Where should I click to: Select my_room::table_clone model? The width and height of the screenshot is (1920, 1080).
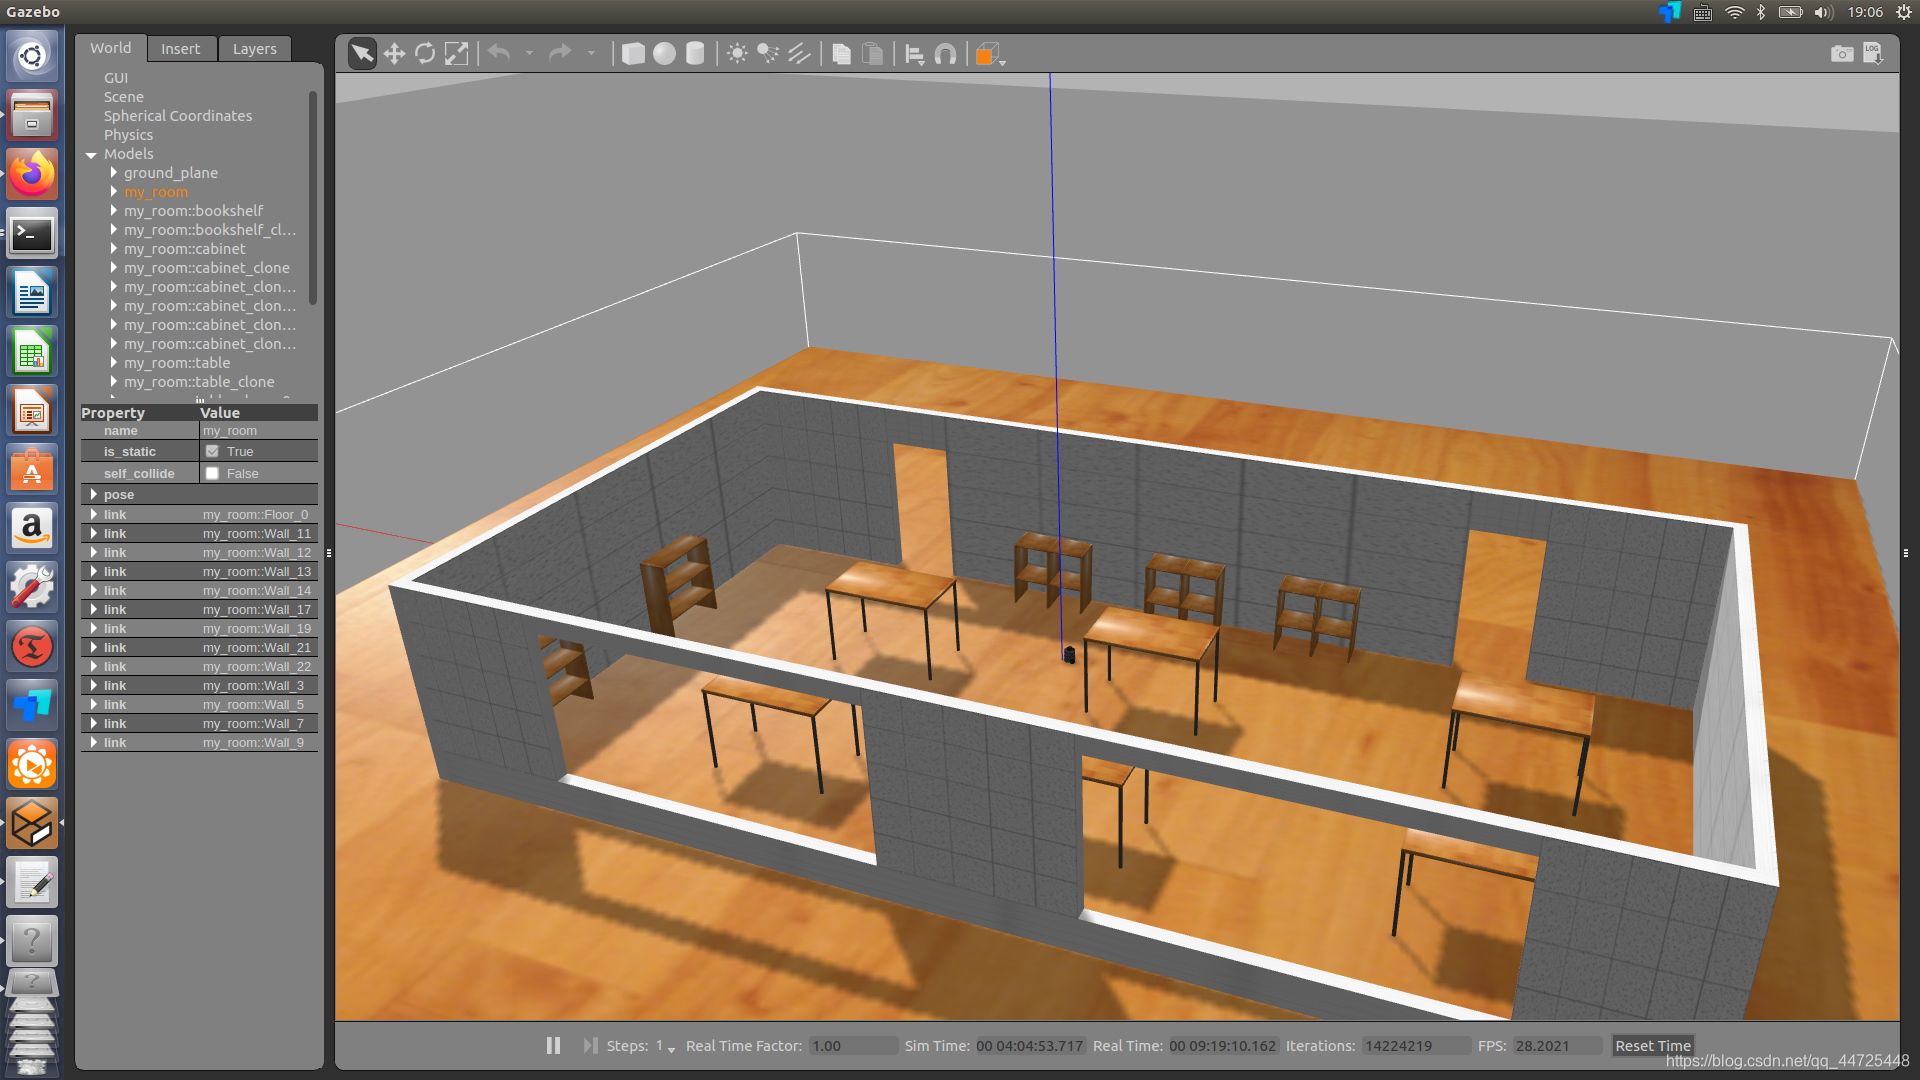[199, 382]
